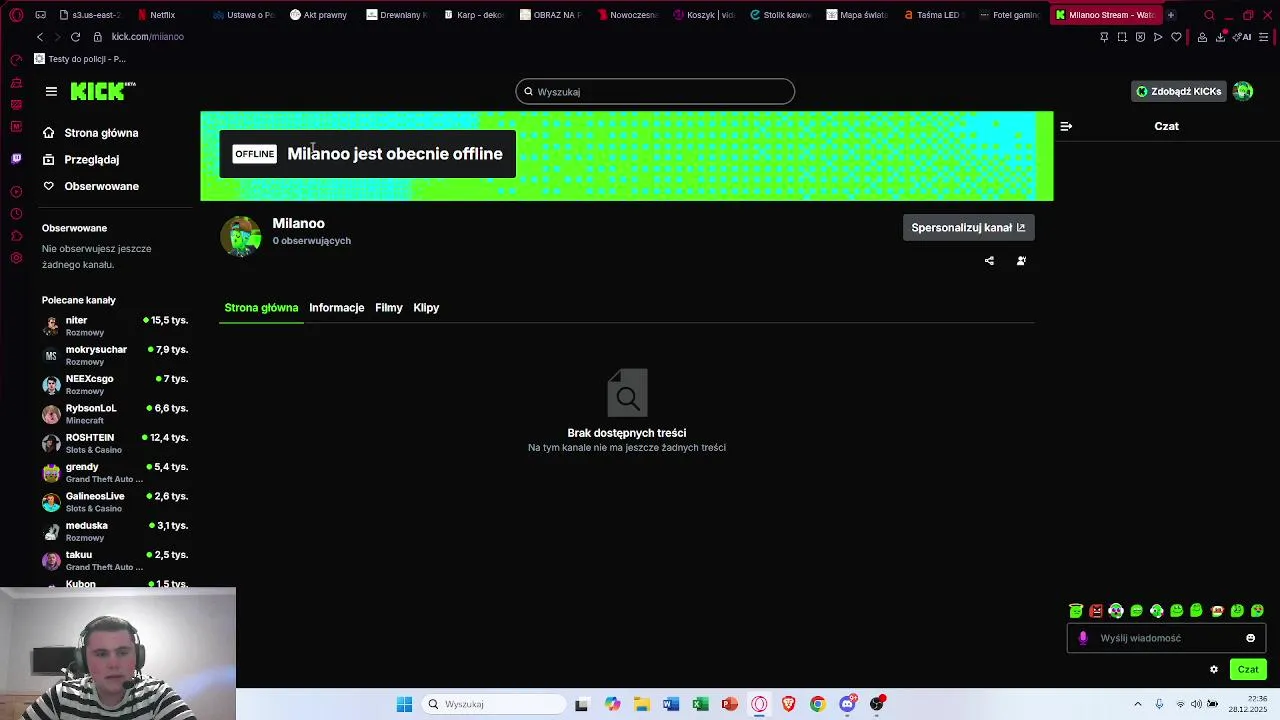Image resolution: width=1280 pixels, height=720 pixels.
Task: Switch to Informacje tab
Action: point(336,308)
